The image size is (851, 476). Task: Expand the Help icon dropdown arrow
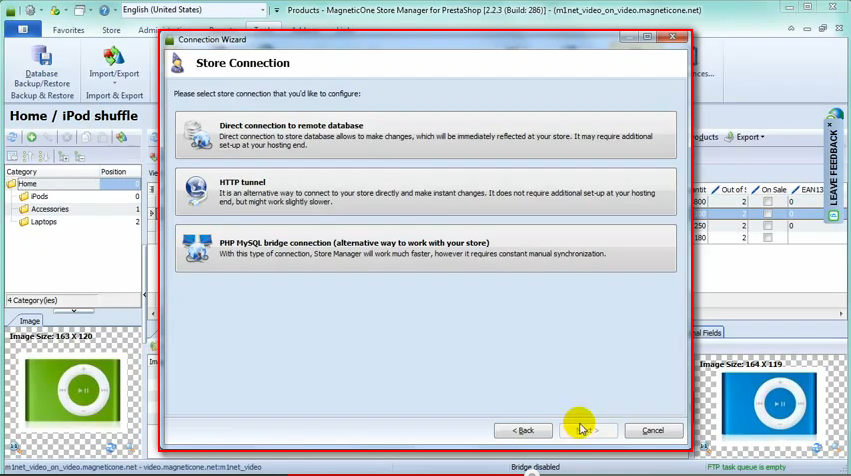click(115, 10)
